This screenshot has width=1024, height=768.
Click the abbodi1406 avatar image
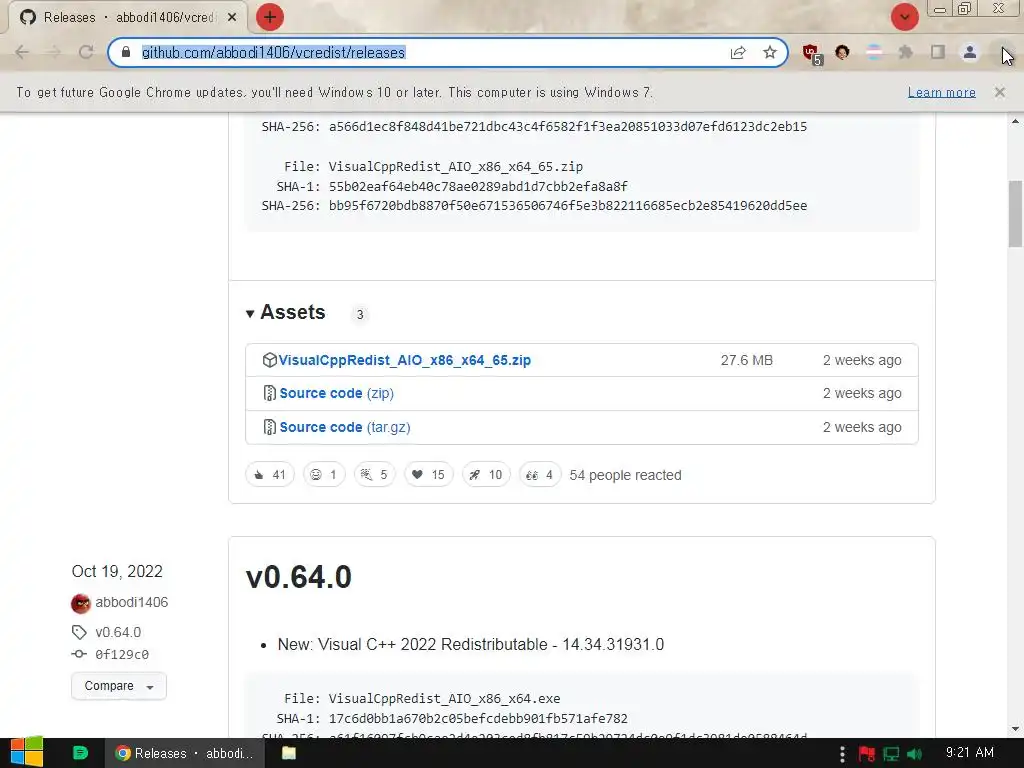point(81,603)
